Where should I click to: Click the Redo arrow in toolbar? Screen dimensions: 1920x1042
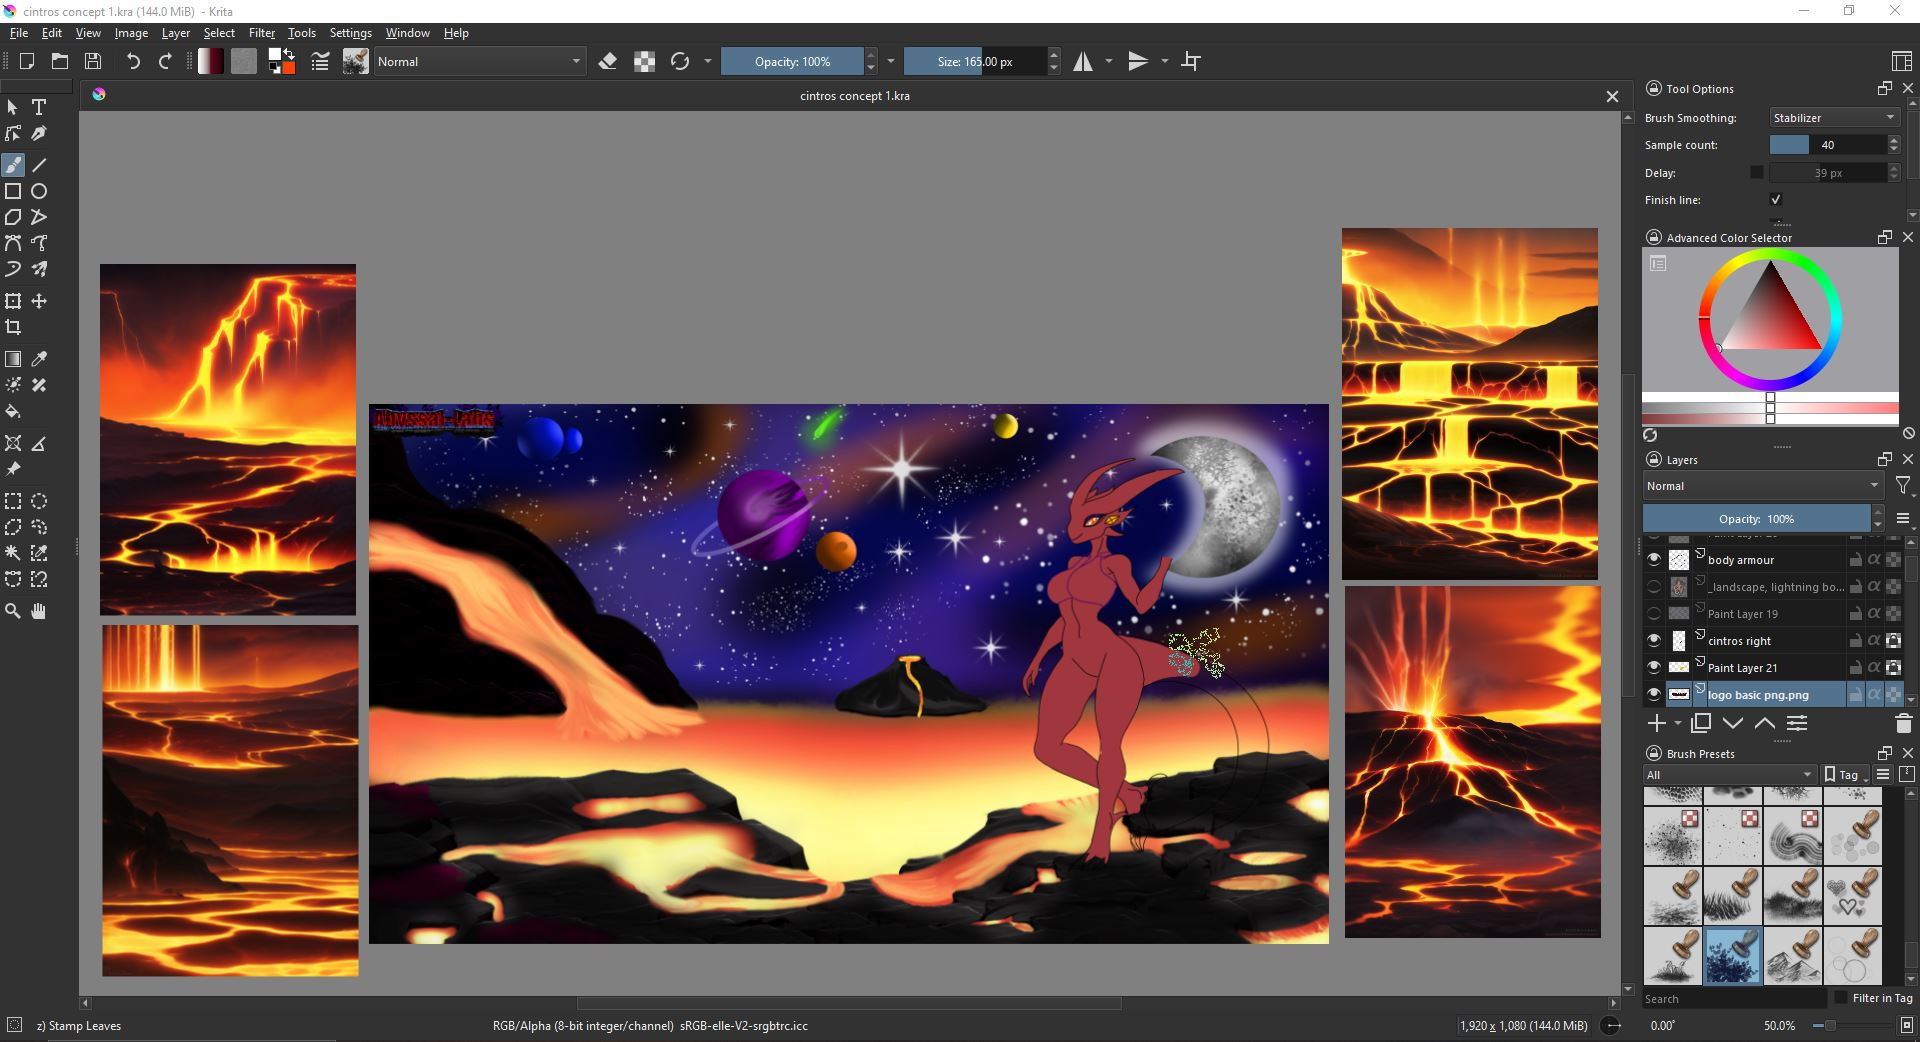tap(165, 61)
